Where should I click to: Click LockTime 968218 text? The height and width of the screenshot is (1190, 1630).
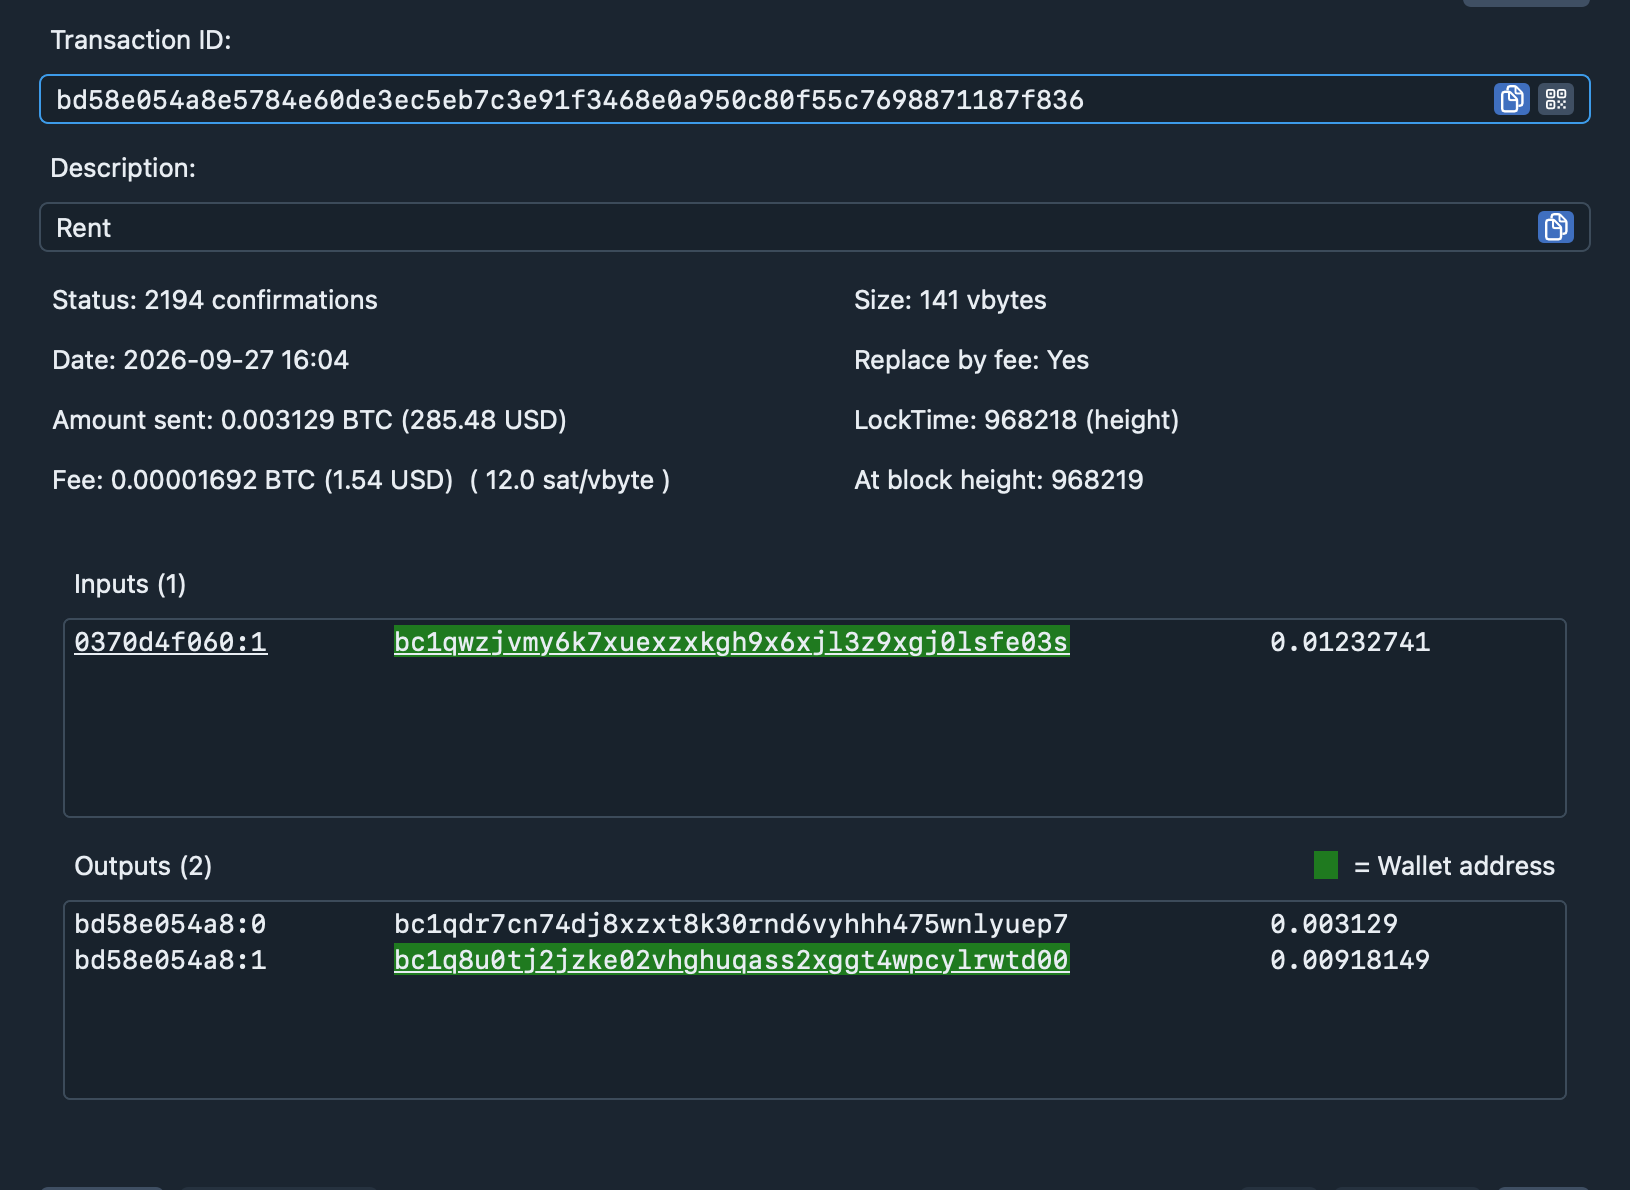tap(1016, 420)
